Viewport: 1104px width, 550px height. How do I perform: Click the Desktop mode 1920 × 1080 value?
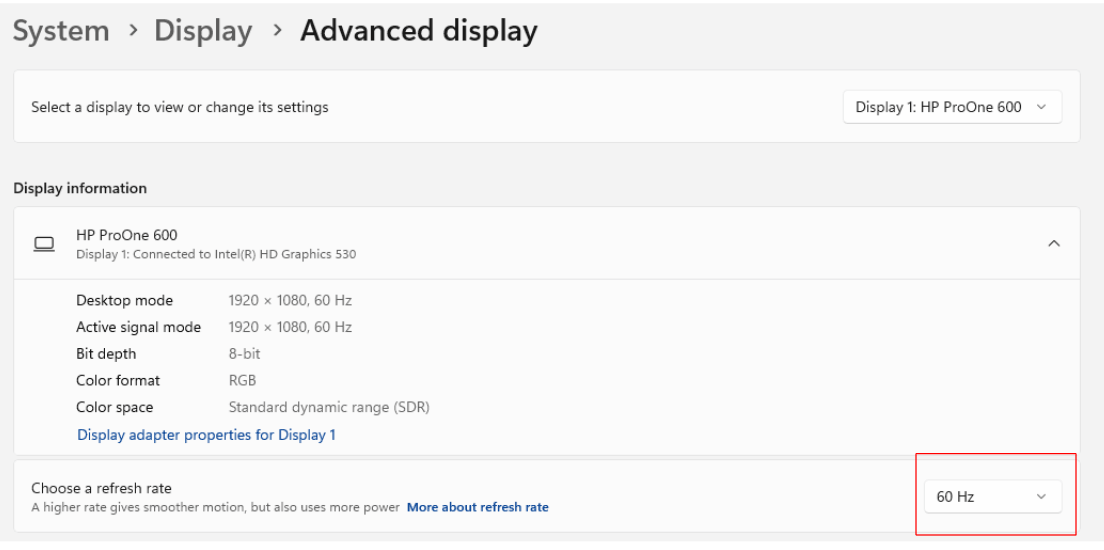tap(290, 300)
